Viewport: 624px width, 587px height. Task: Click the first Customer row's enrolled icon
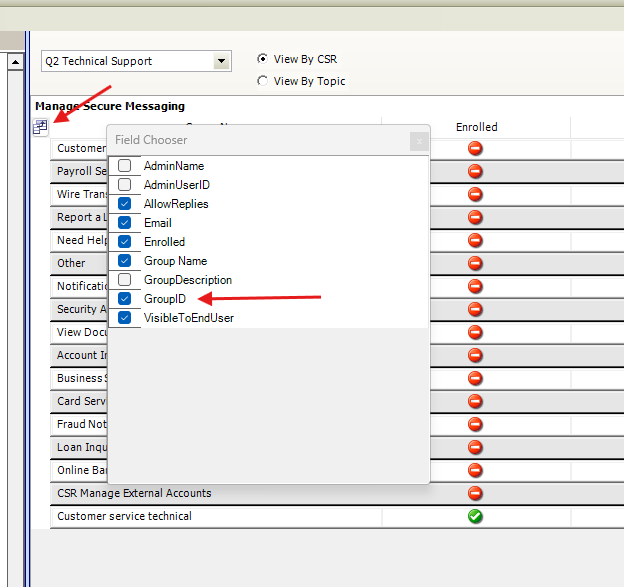(475, 148)
